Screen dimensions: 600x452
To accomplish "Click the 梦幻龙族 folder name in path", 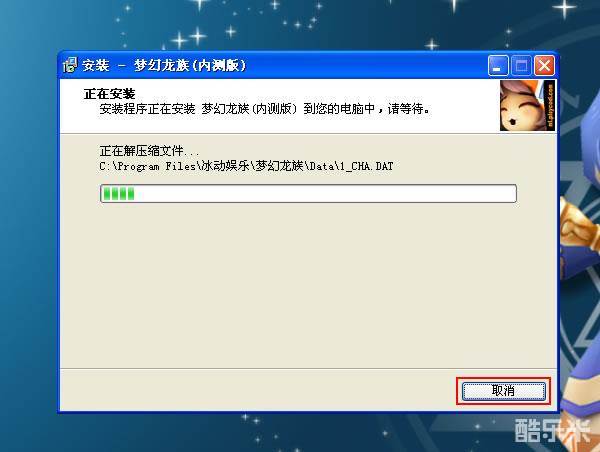I will pyautogui.click(x=279, y=166).
